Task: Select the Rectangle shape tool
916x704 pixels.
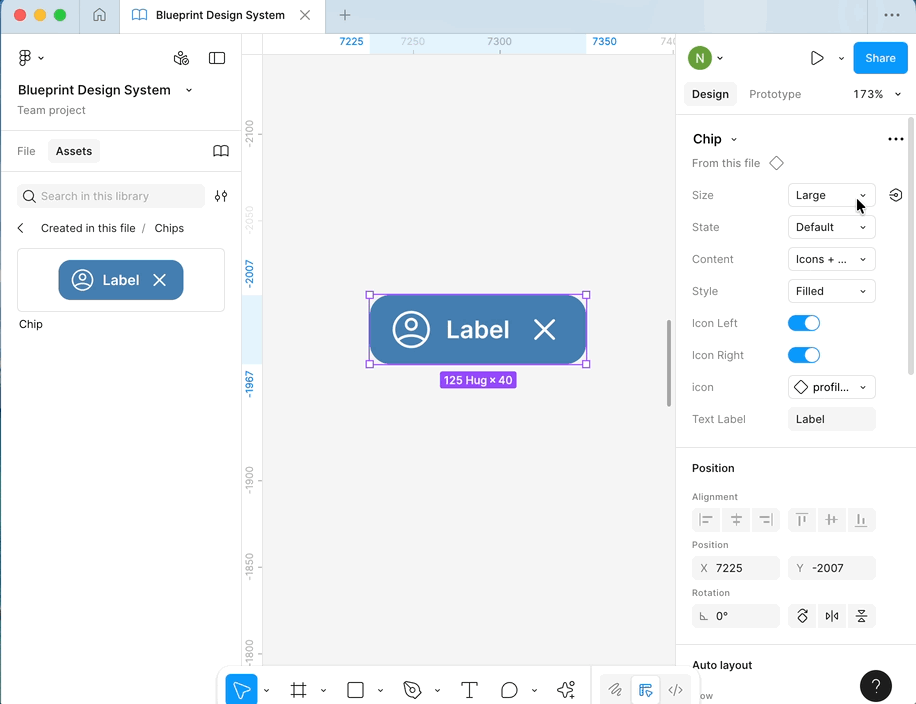Action: 355,690
